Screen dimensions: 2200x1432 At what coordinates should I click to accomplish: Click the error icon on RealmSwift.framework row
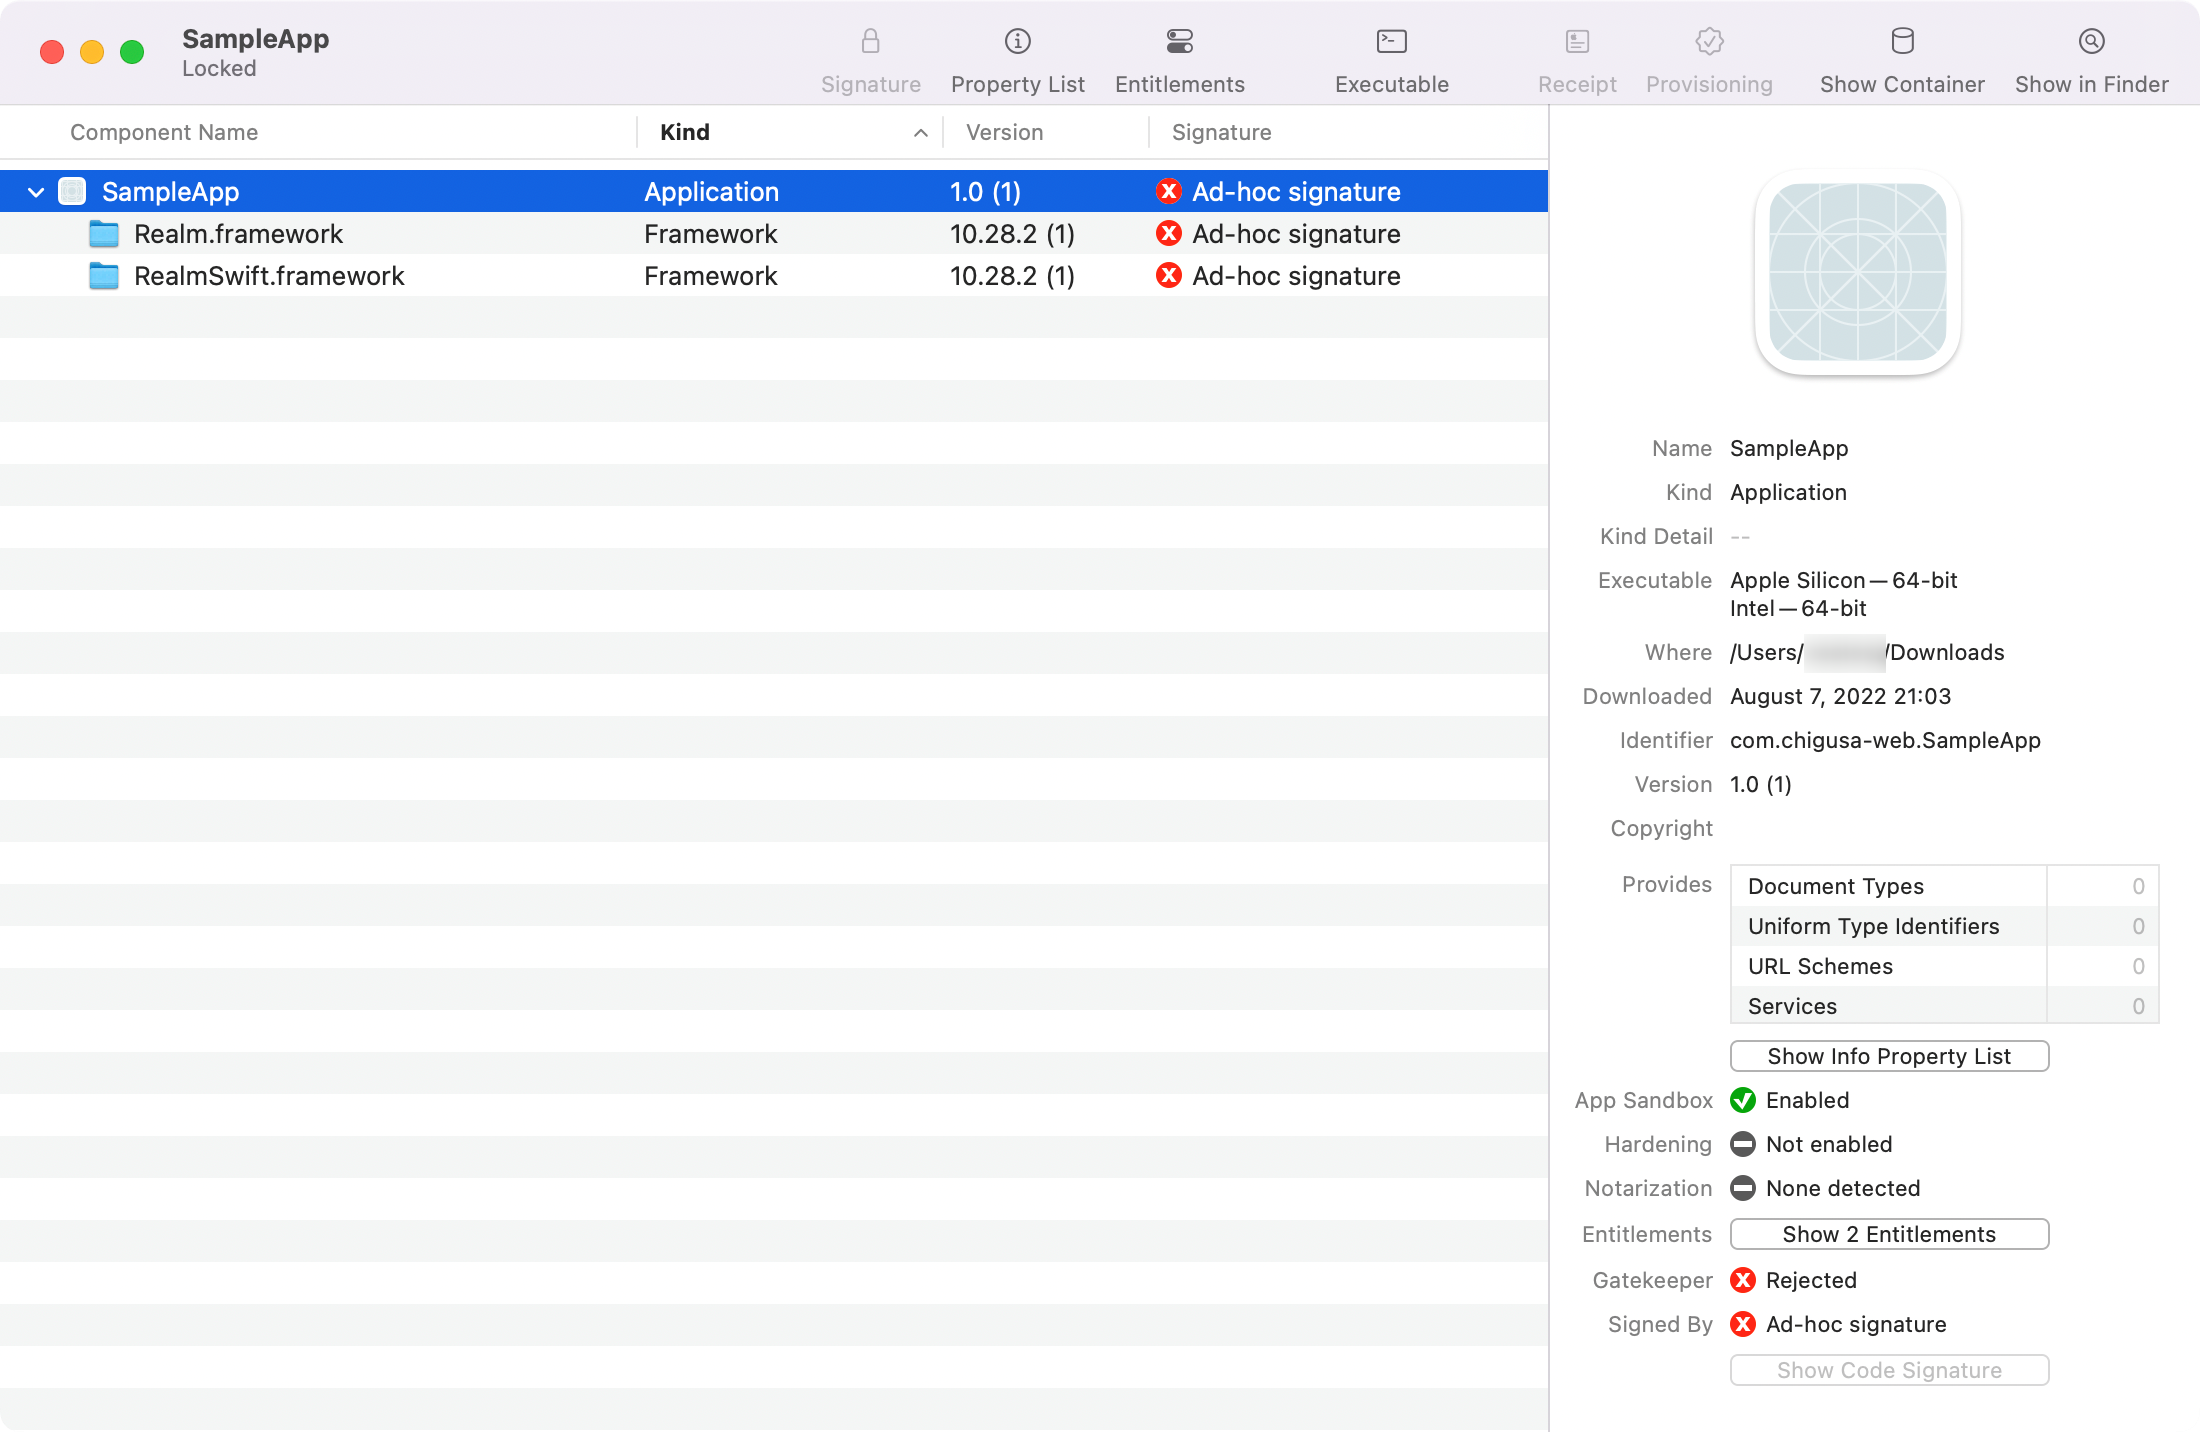(x=1168, y=275)
